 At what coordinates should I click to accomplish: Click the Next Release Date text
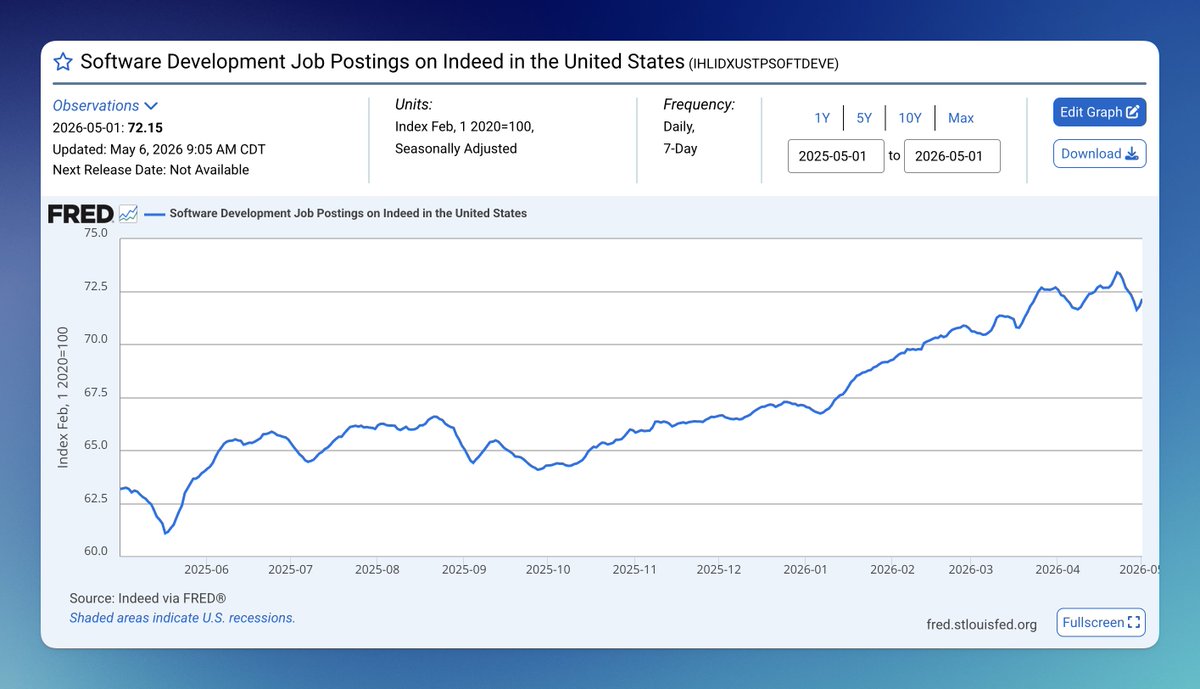pos(151,170)
